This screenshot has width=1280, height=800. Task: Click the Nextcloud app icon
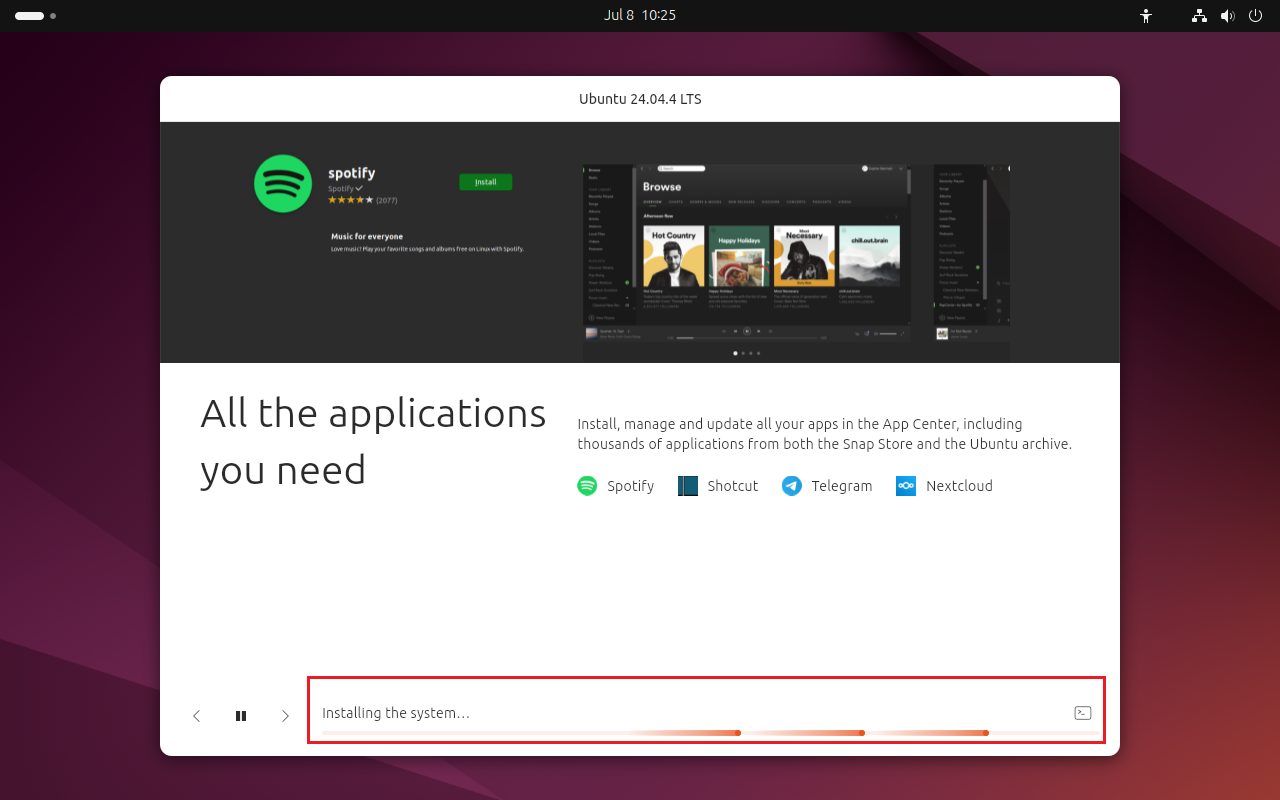pyautogui.click(x=906, y=486)
